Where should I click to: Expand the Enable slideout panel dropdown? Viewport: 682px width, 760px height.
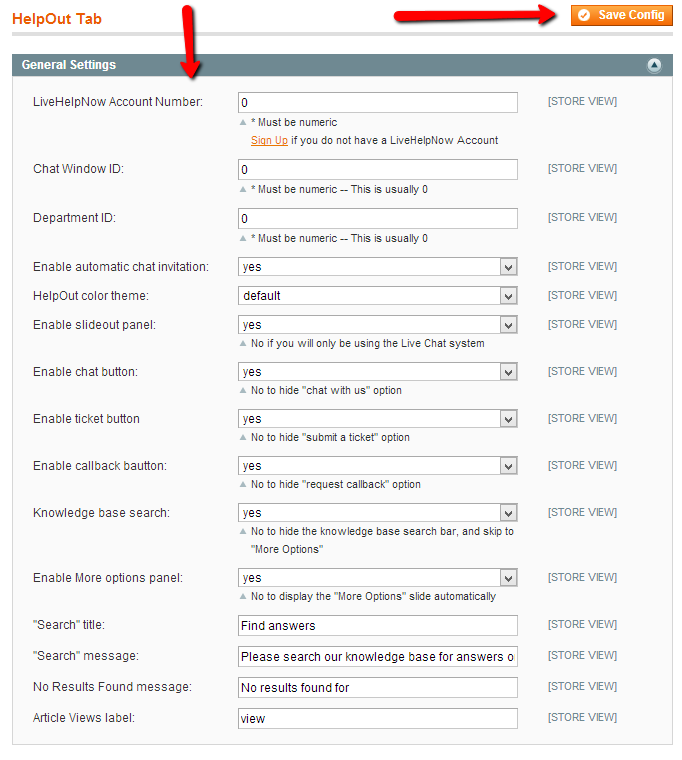click(x=377, y=325)
